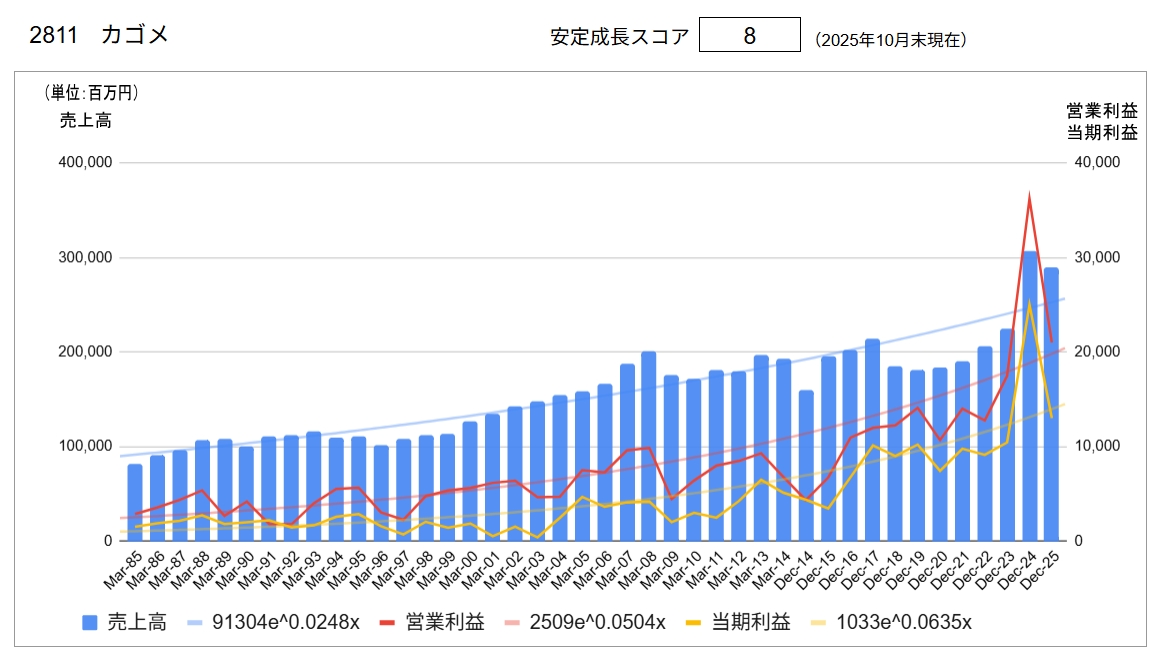Click the blue 売上高 legend swatch
The image size is (1155, 661).
(91, 623)
